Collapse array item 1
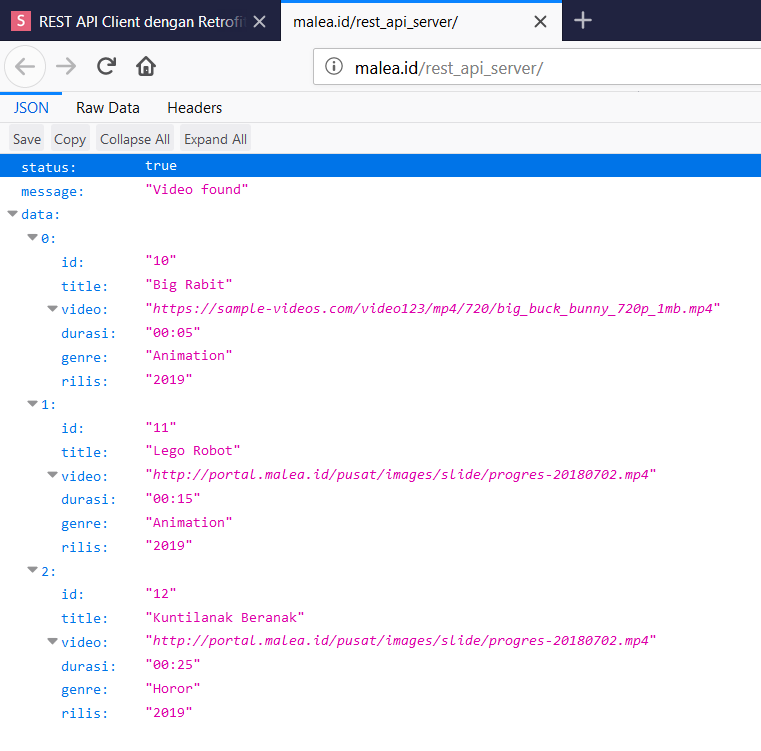 point(33,403)
